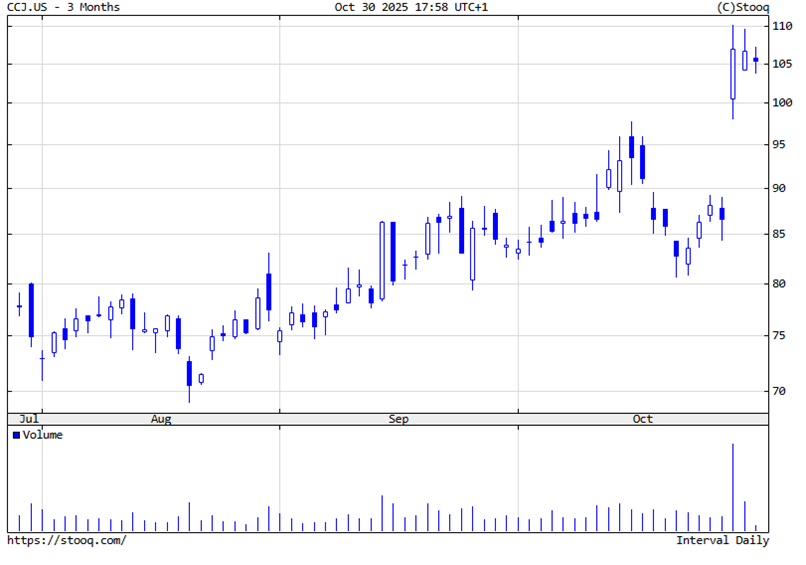Viewport: 806px width, 565px height.
Task: Click the blue Volume legend square
Action: (16, 435)
